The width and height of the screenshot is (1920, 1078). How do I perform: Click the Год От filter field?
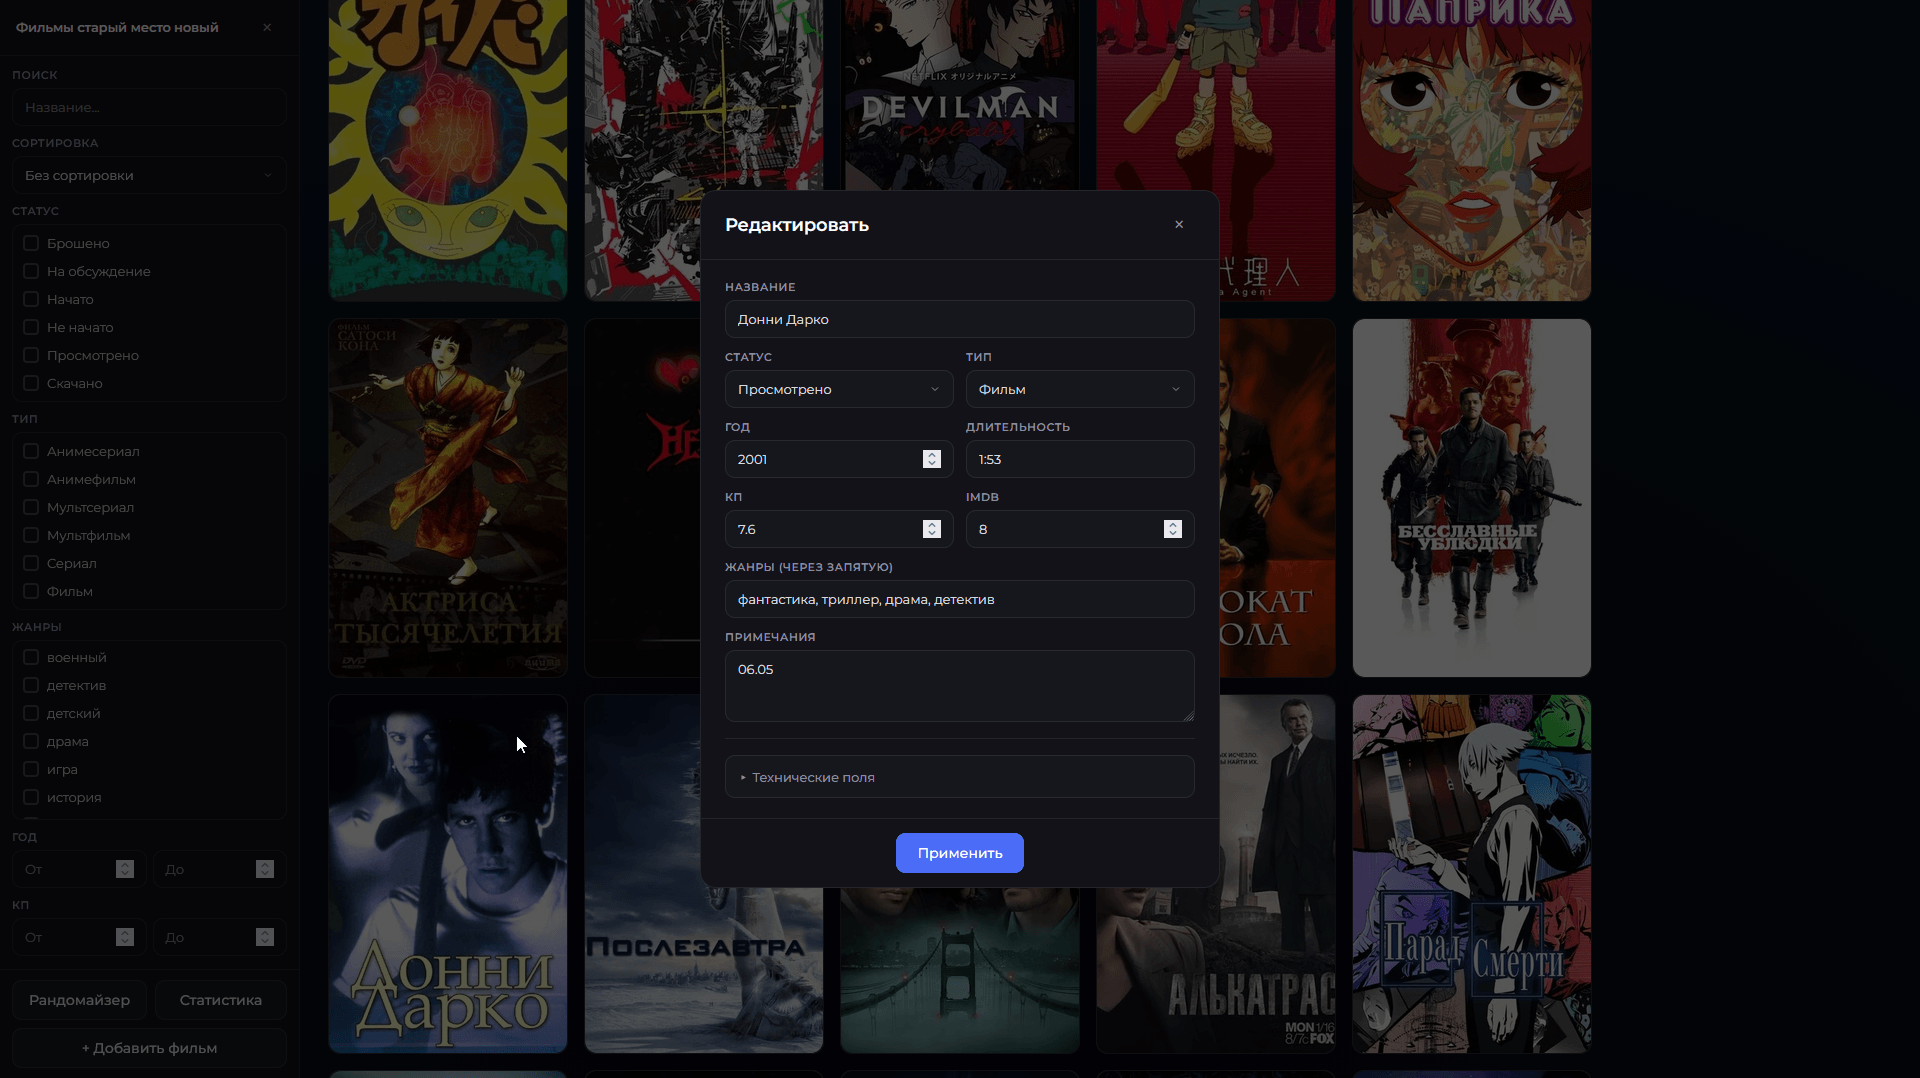(79, 869)
